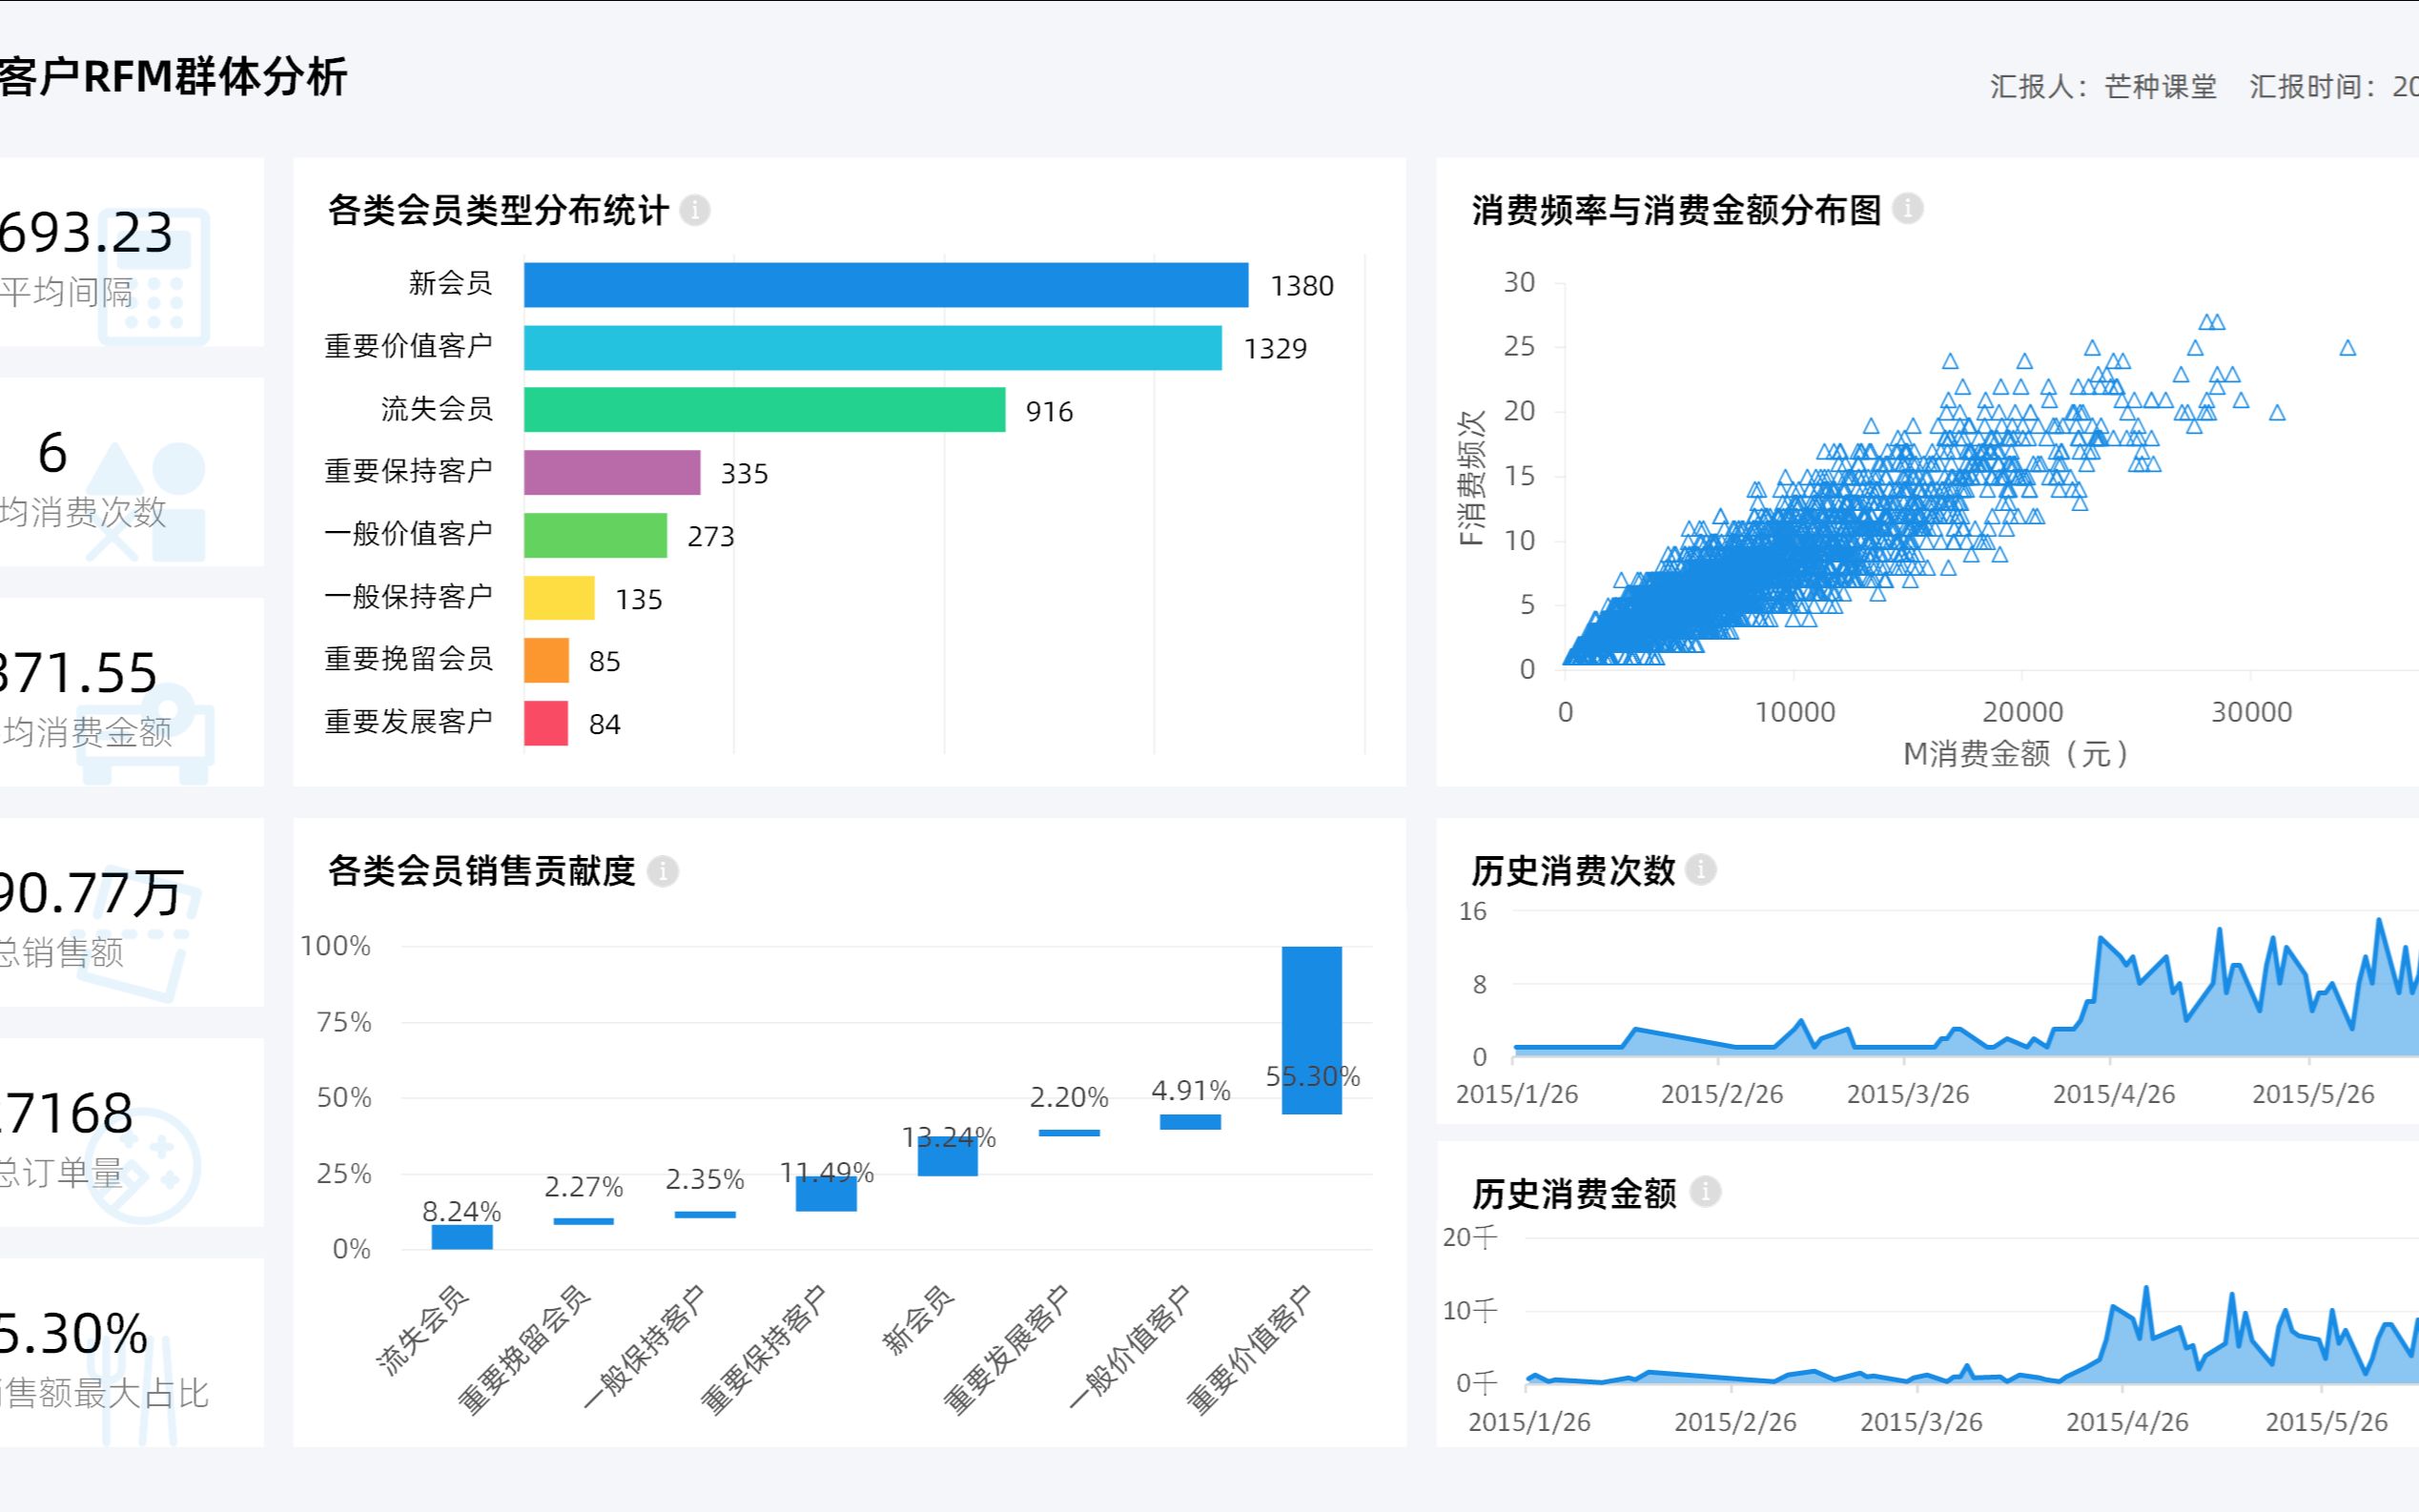The image size is (2419, 1512).
Task: Click info icon next to 各类会员销售贡献度
Action: [x=662, y=871]
